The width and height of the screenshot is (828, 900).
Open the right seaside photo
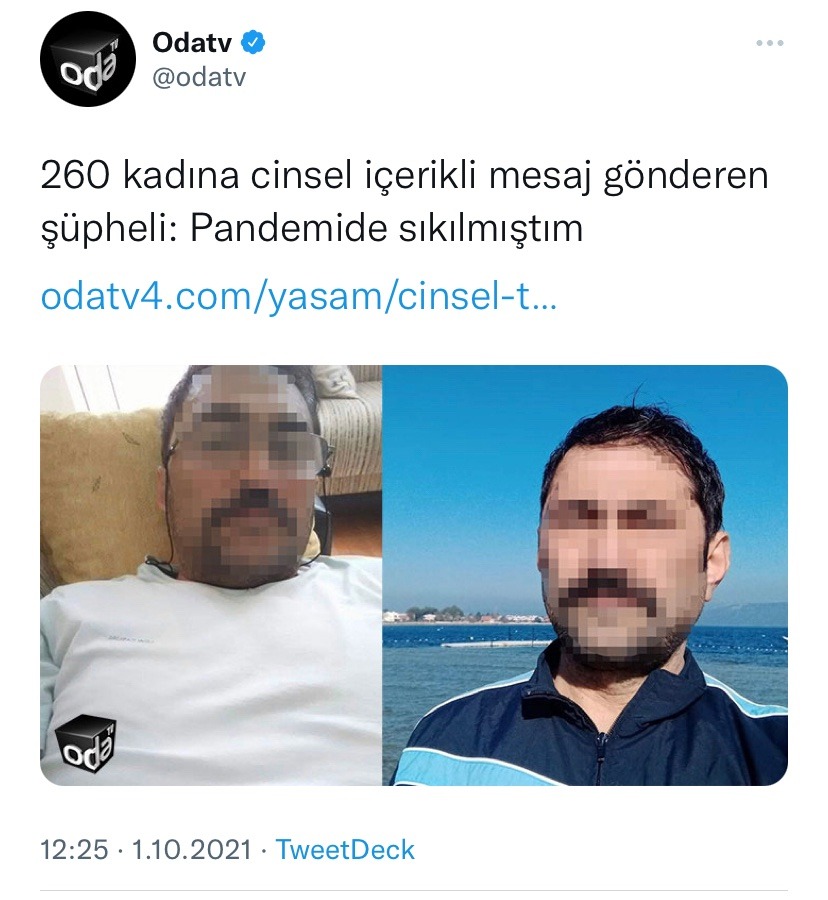(x=585, y=575)
